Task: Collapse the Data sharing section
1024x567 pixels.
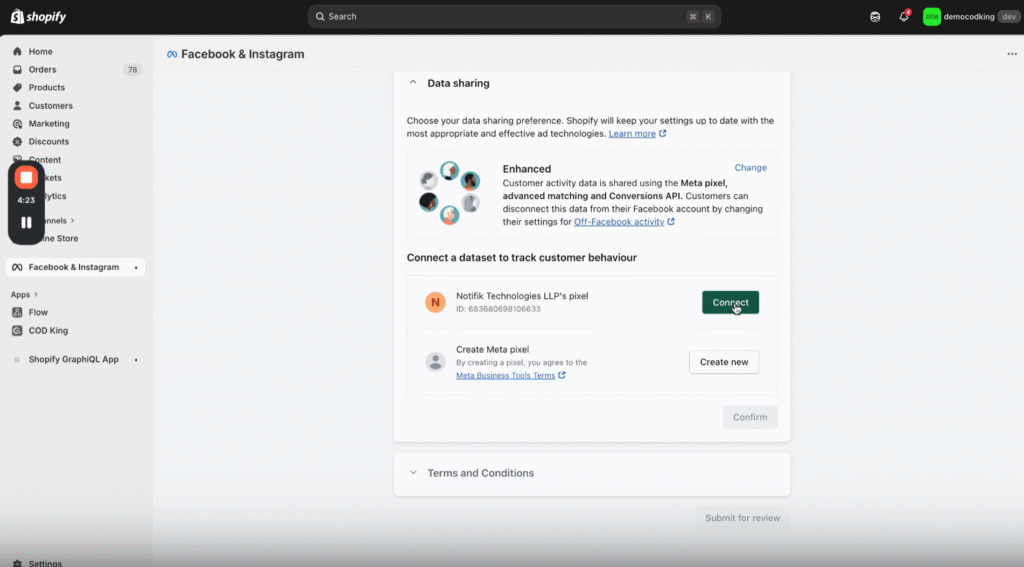Action: pyautogui.click(x=413, y=83)
